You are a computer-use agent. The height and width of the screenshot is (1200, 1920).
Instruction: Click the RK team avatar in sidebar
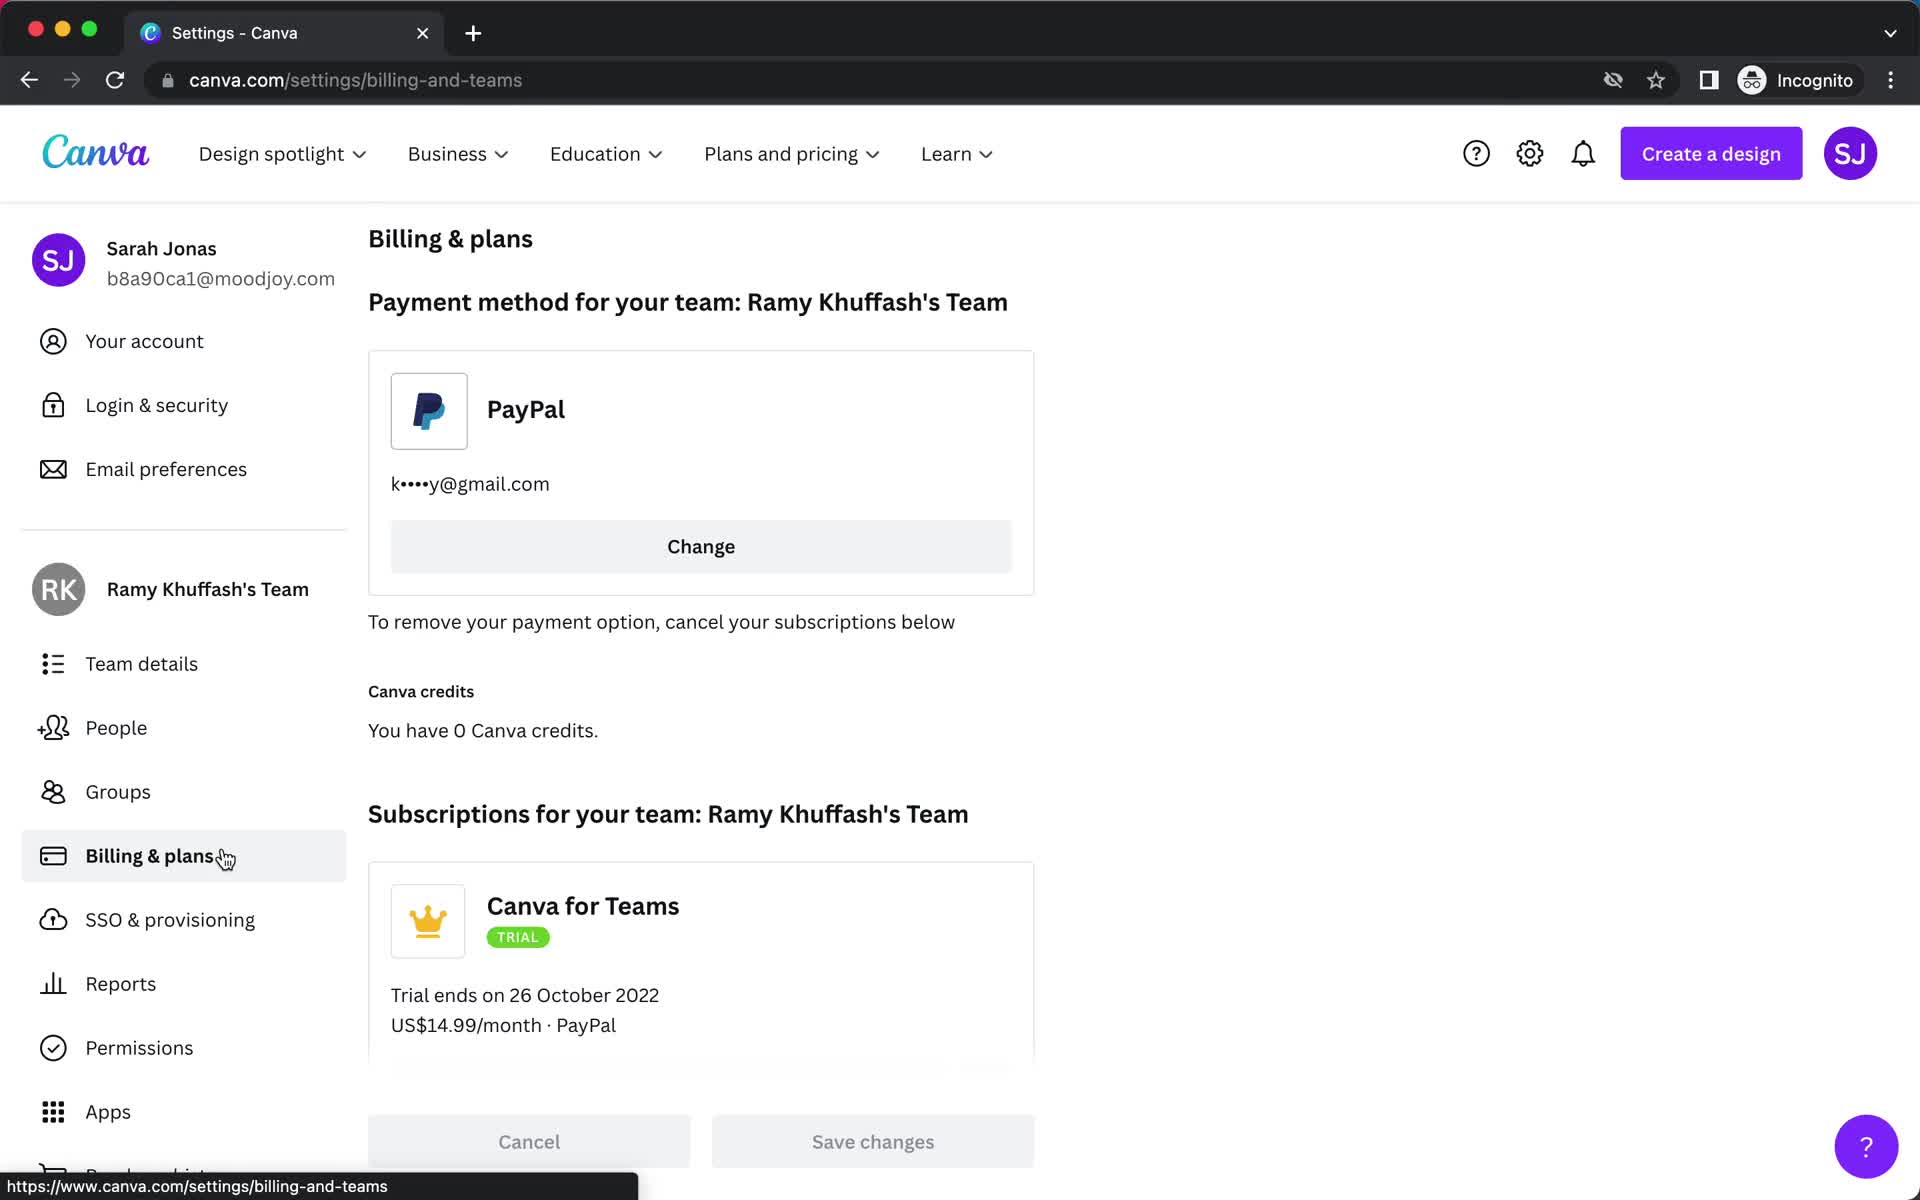click(59, 589)
